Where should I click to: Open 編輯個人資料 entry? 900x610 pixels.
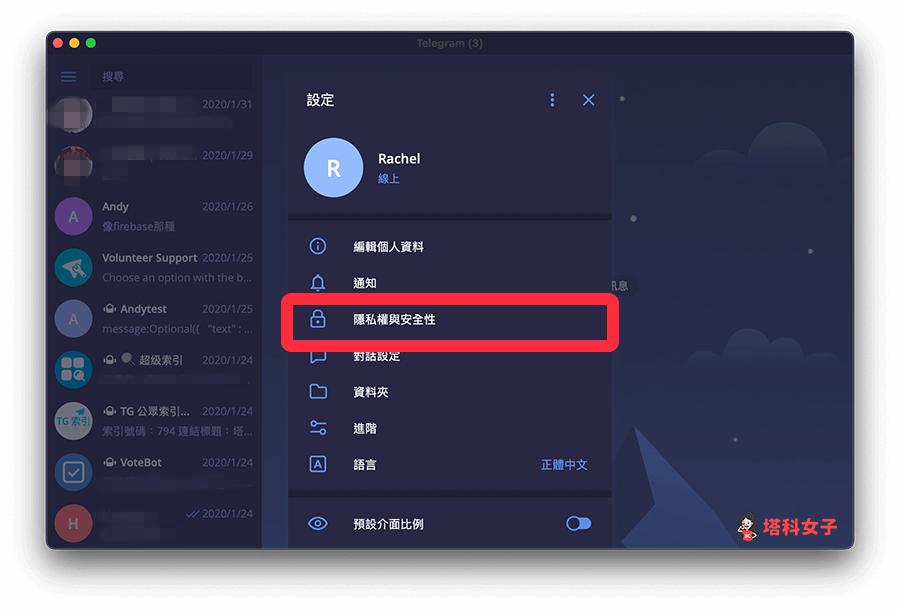[449, 246]
